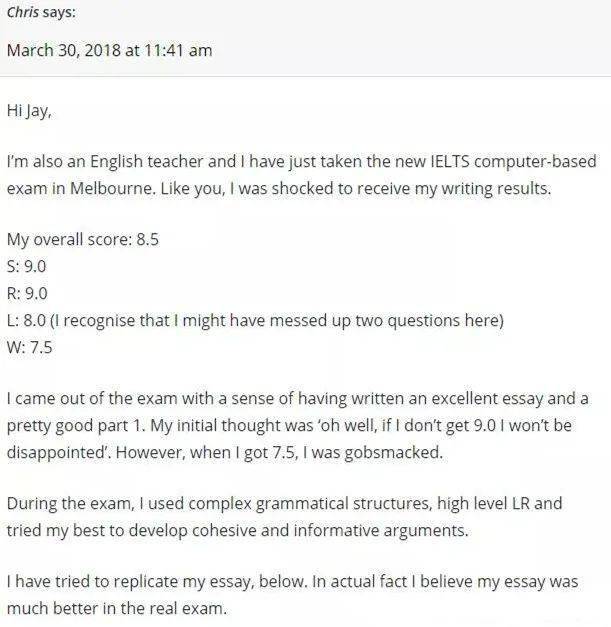Click the 'S: 9.0' speaking score line
This screenshot has height=627, width=611.
click(27, 266)
